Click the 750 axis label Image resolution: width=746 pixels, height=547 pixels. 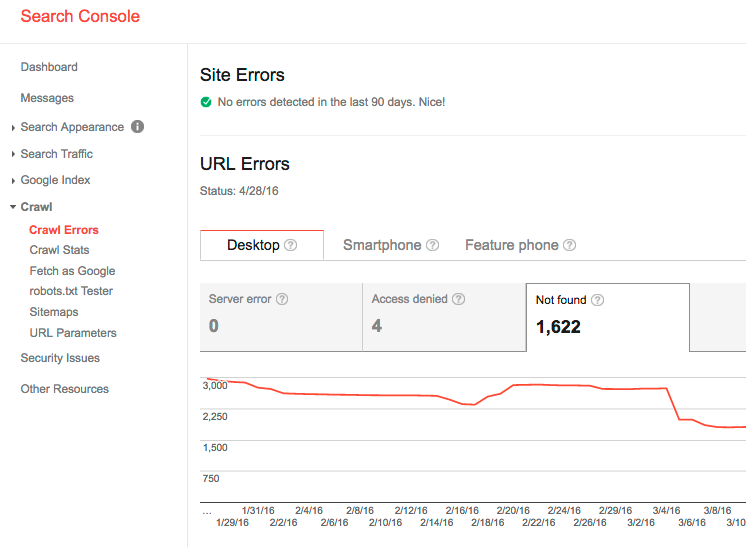click(x=211, y=479)
